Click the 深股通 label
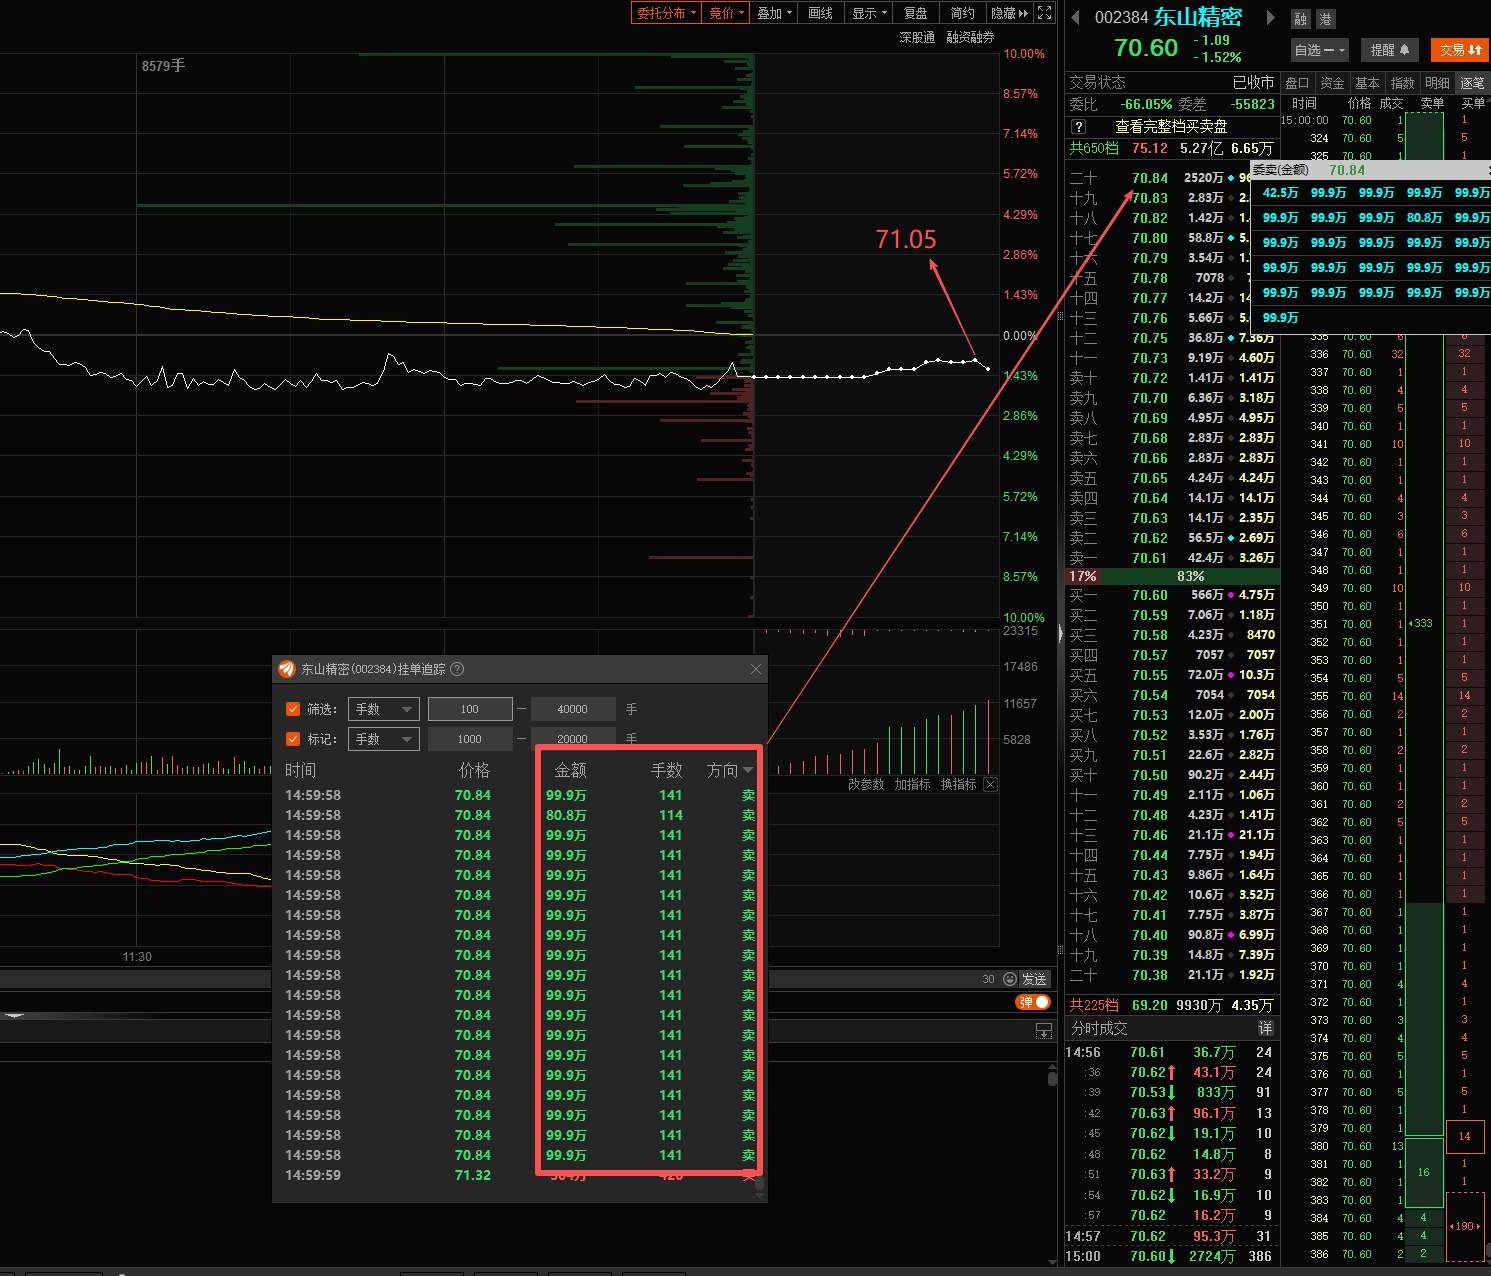Image resolution: width=1491 pixels, height=1276 pixels. pyautogui.click(x=917, y=37)
